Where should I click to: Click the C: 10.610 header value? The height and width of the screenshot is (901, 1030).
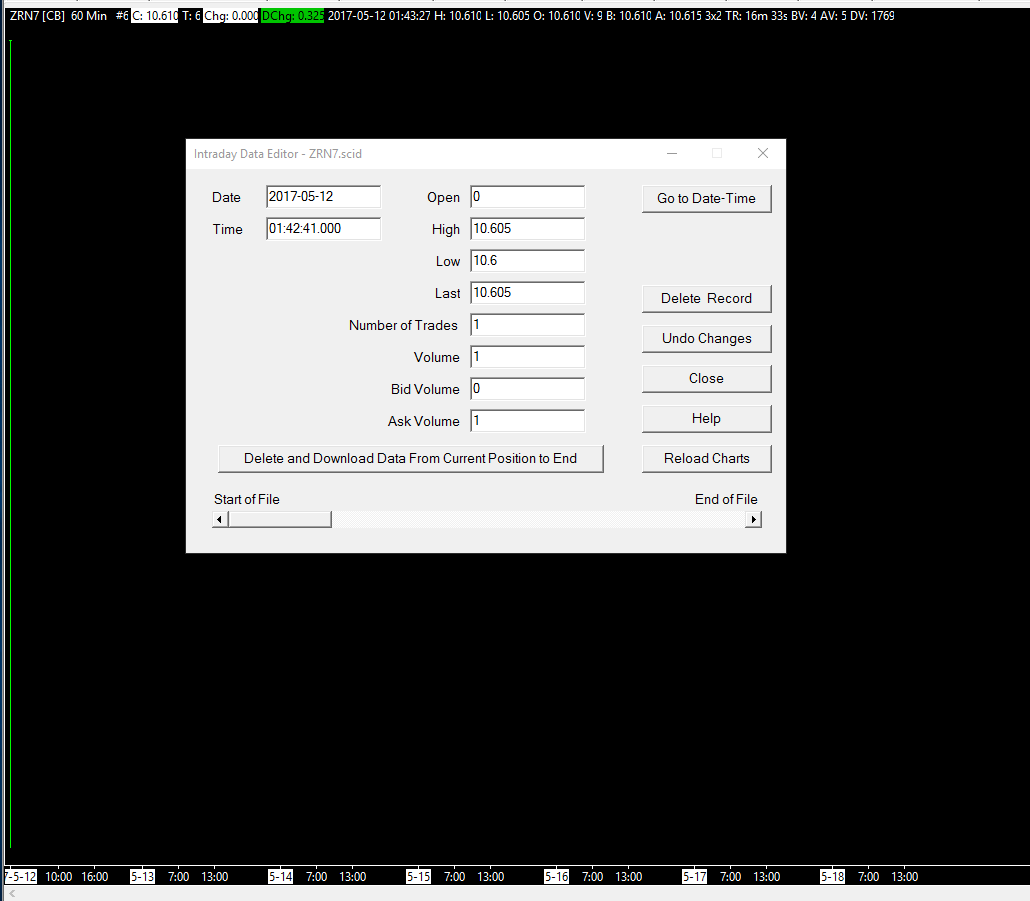(155, 16)
